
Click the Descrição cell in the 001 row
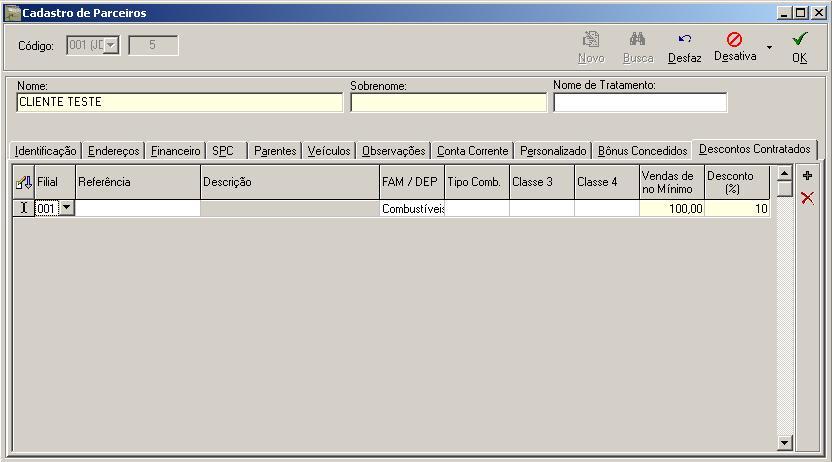290,208
